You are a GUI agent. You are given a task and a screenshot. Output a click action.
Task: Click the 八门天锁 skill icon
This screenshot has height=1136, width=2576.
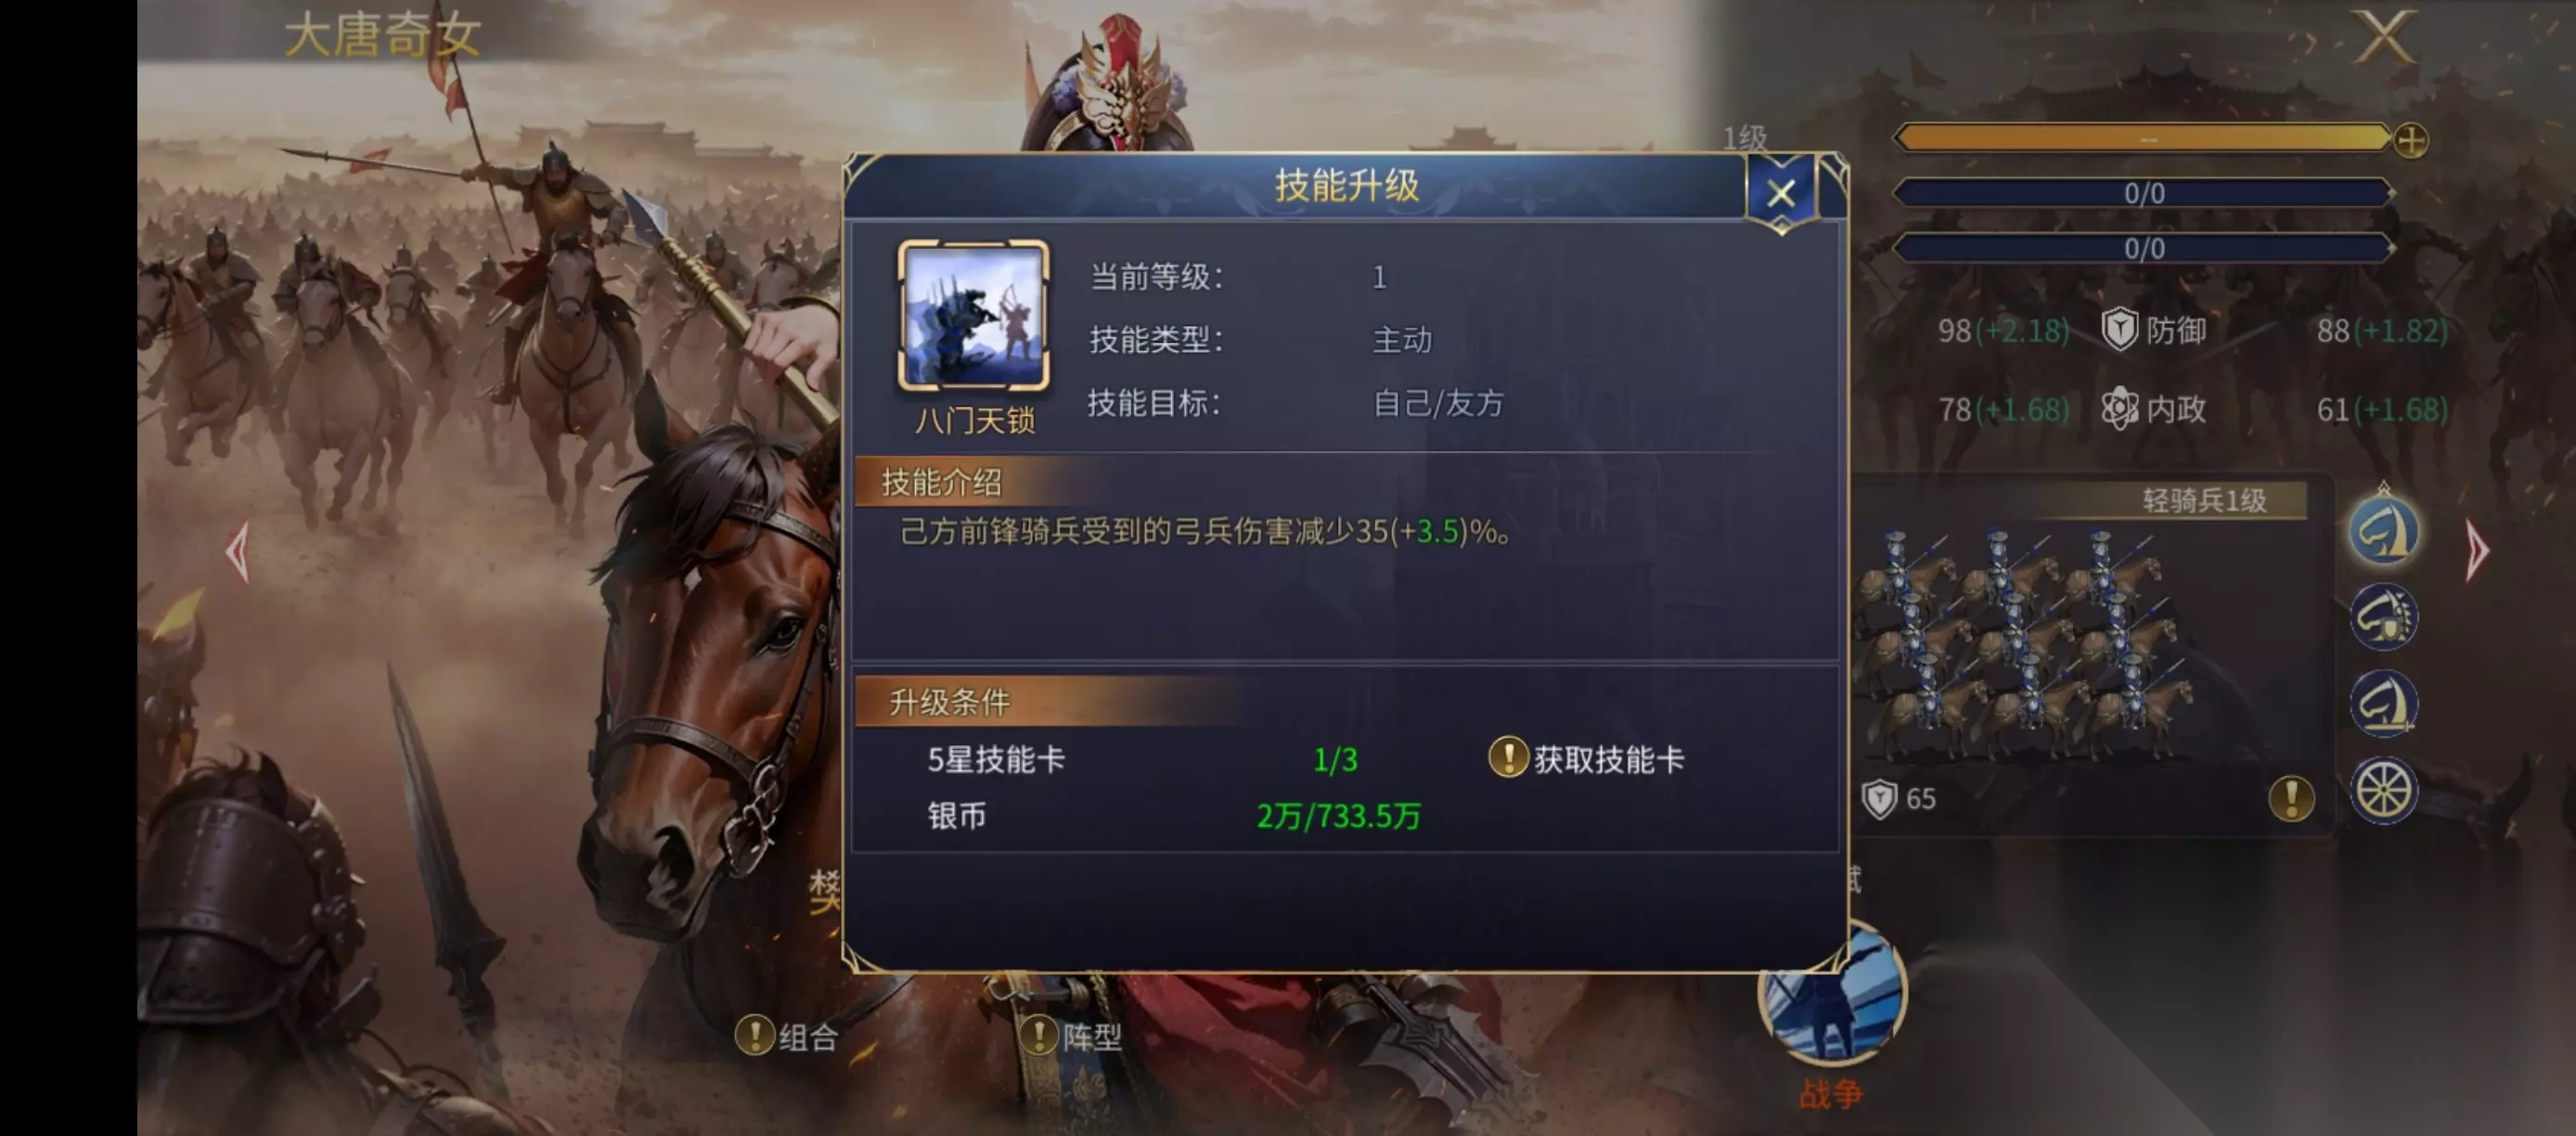(974, 316)
